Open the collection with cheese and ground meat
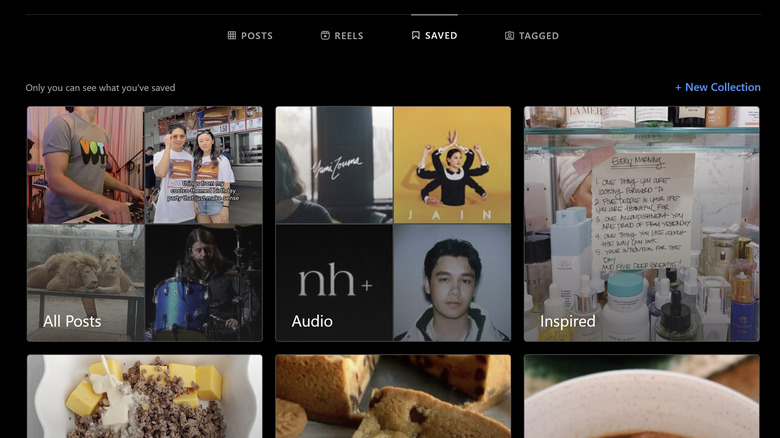Image resolution: width=780 pixels, height=438 pixels. coord(145,396)
